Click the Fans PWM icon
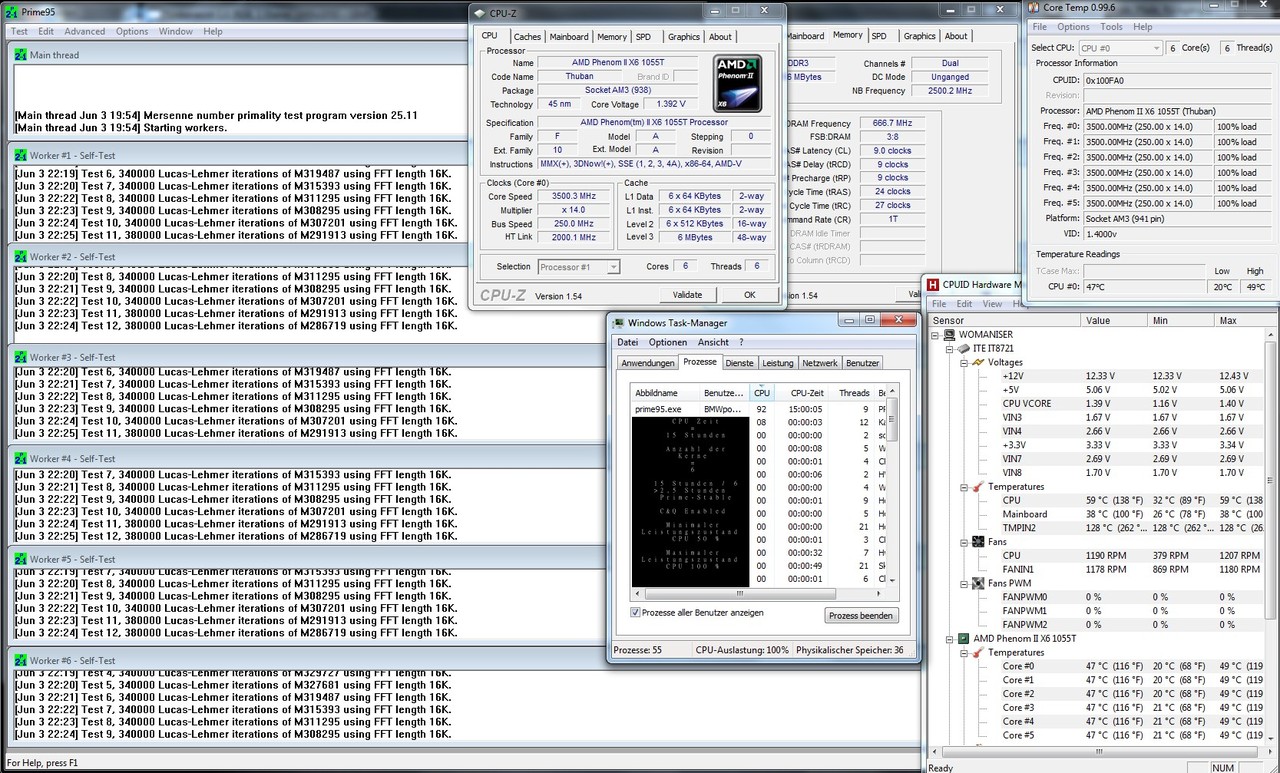 tap(978, 583)
